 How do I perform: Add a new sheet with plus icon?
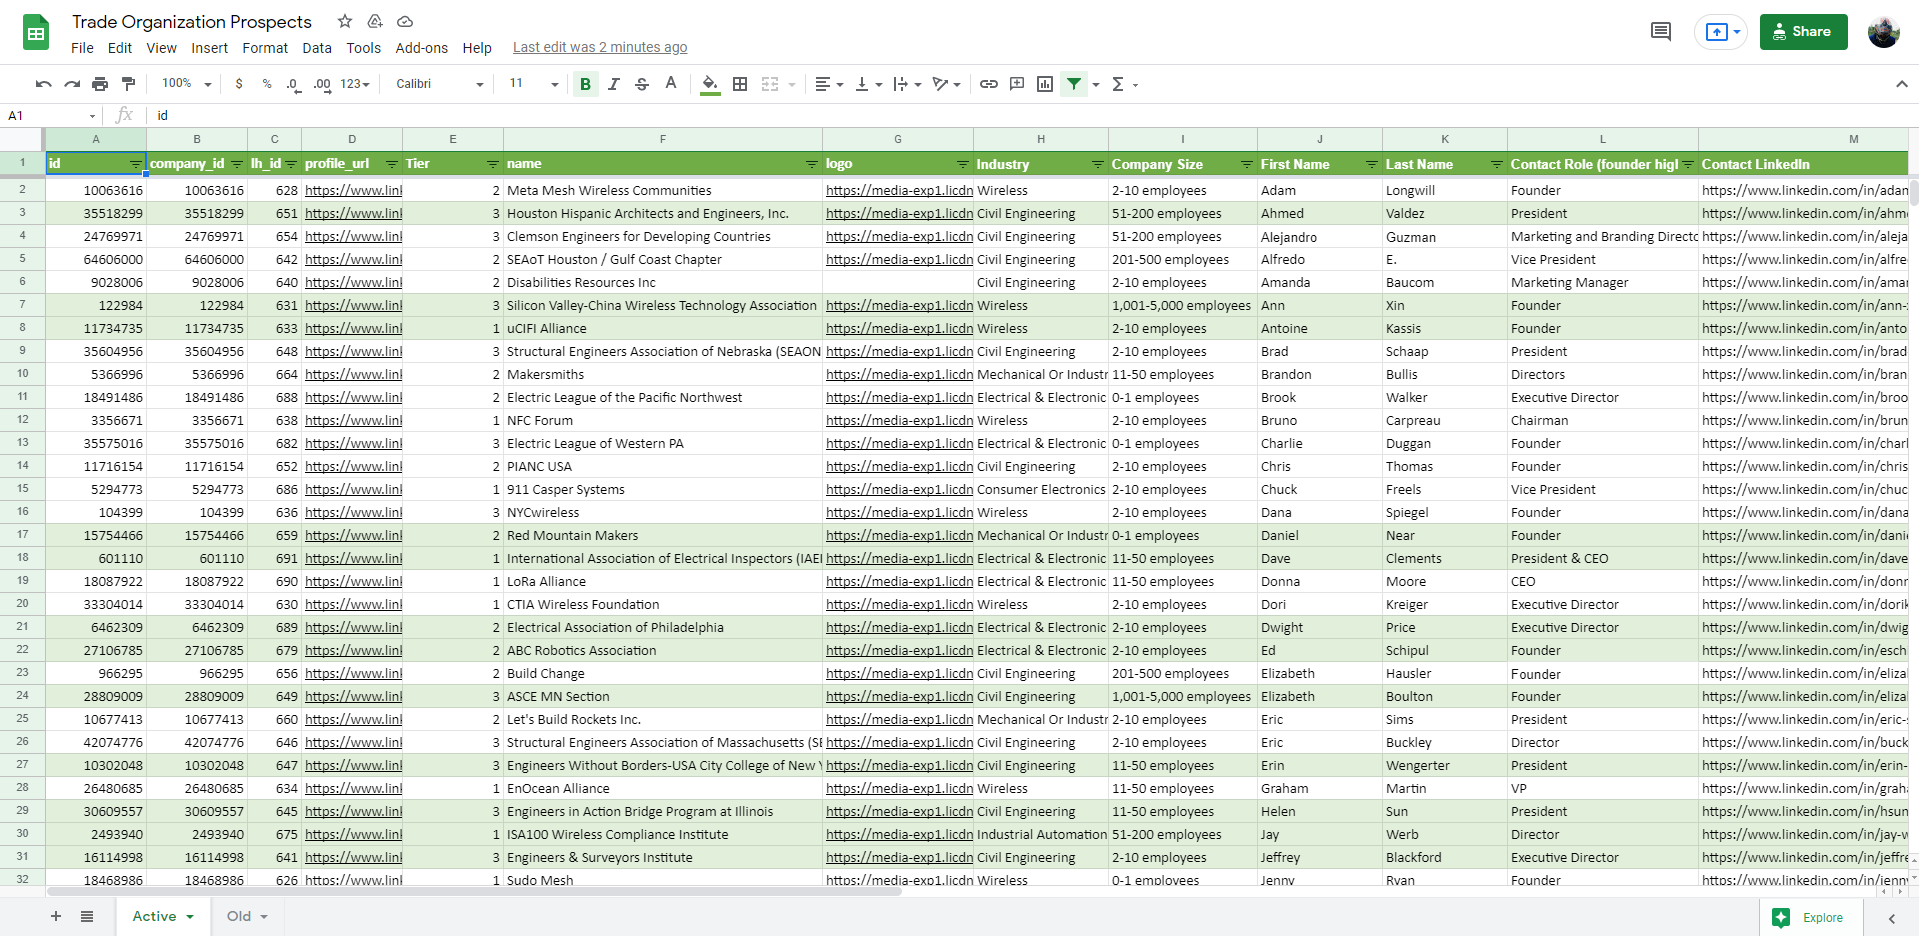pos(56,916)
